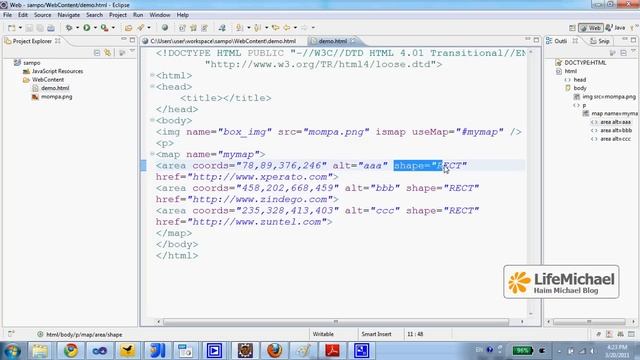
Task: Select the Project Explorer tab
Action: click(x=32, y=41)
